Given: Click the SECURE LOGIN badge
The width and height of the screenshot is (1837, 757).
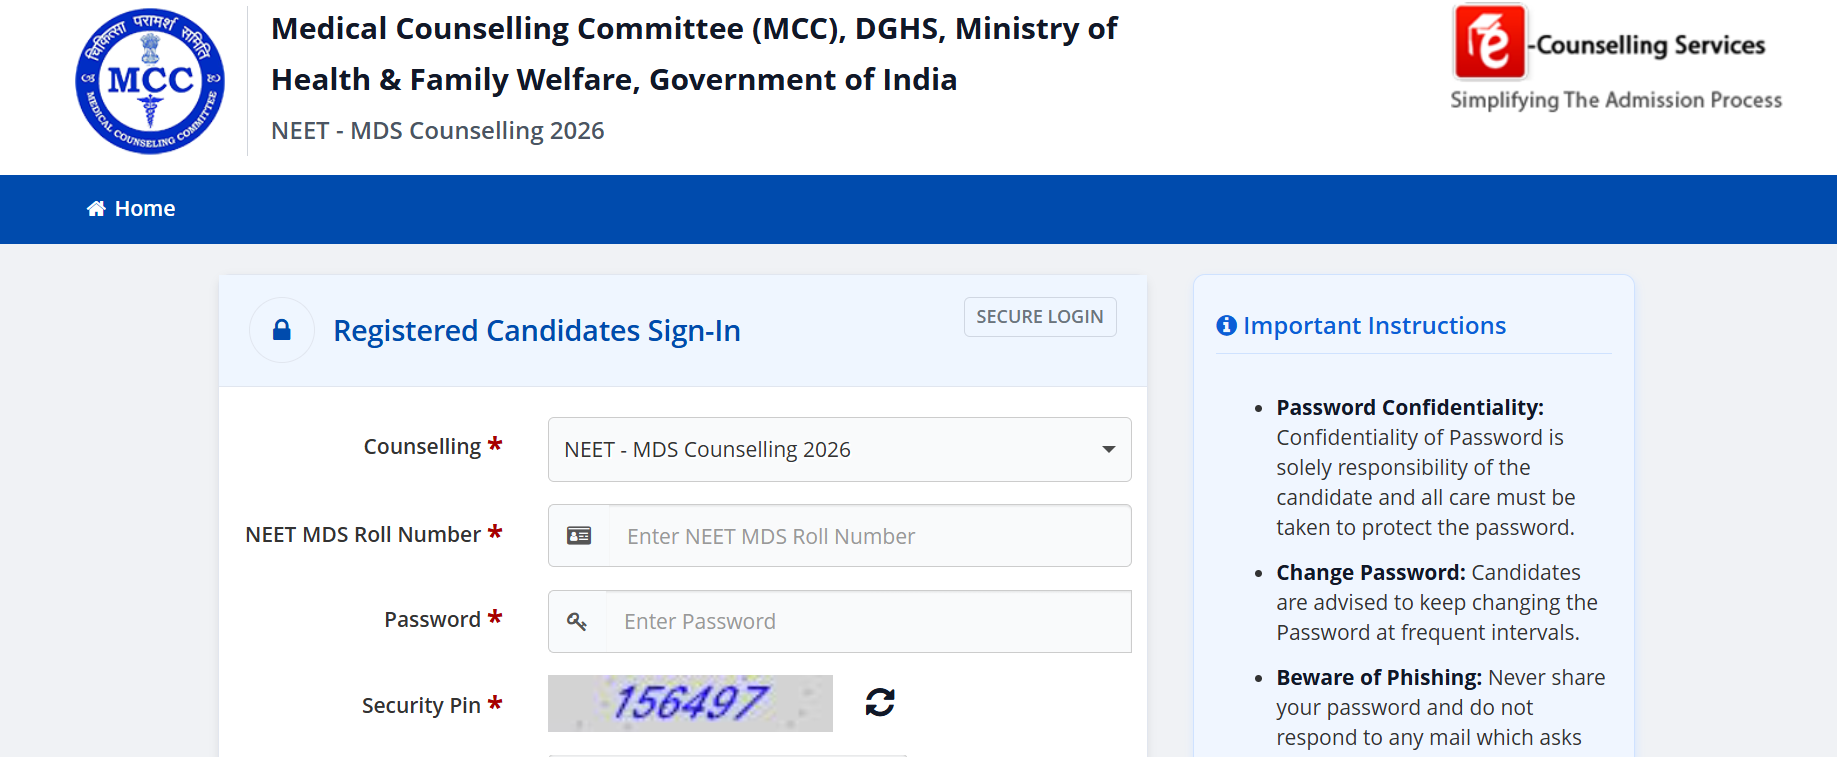Looking at the screenshot, I should 1040,317.
